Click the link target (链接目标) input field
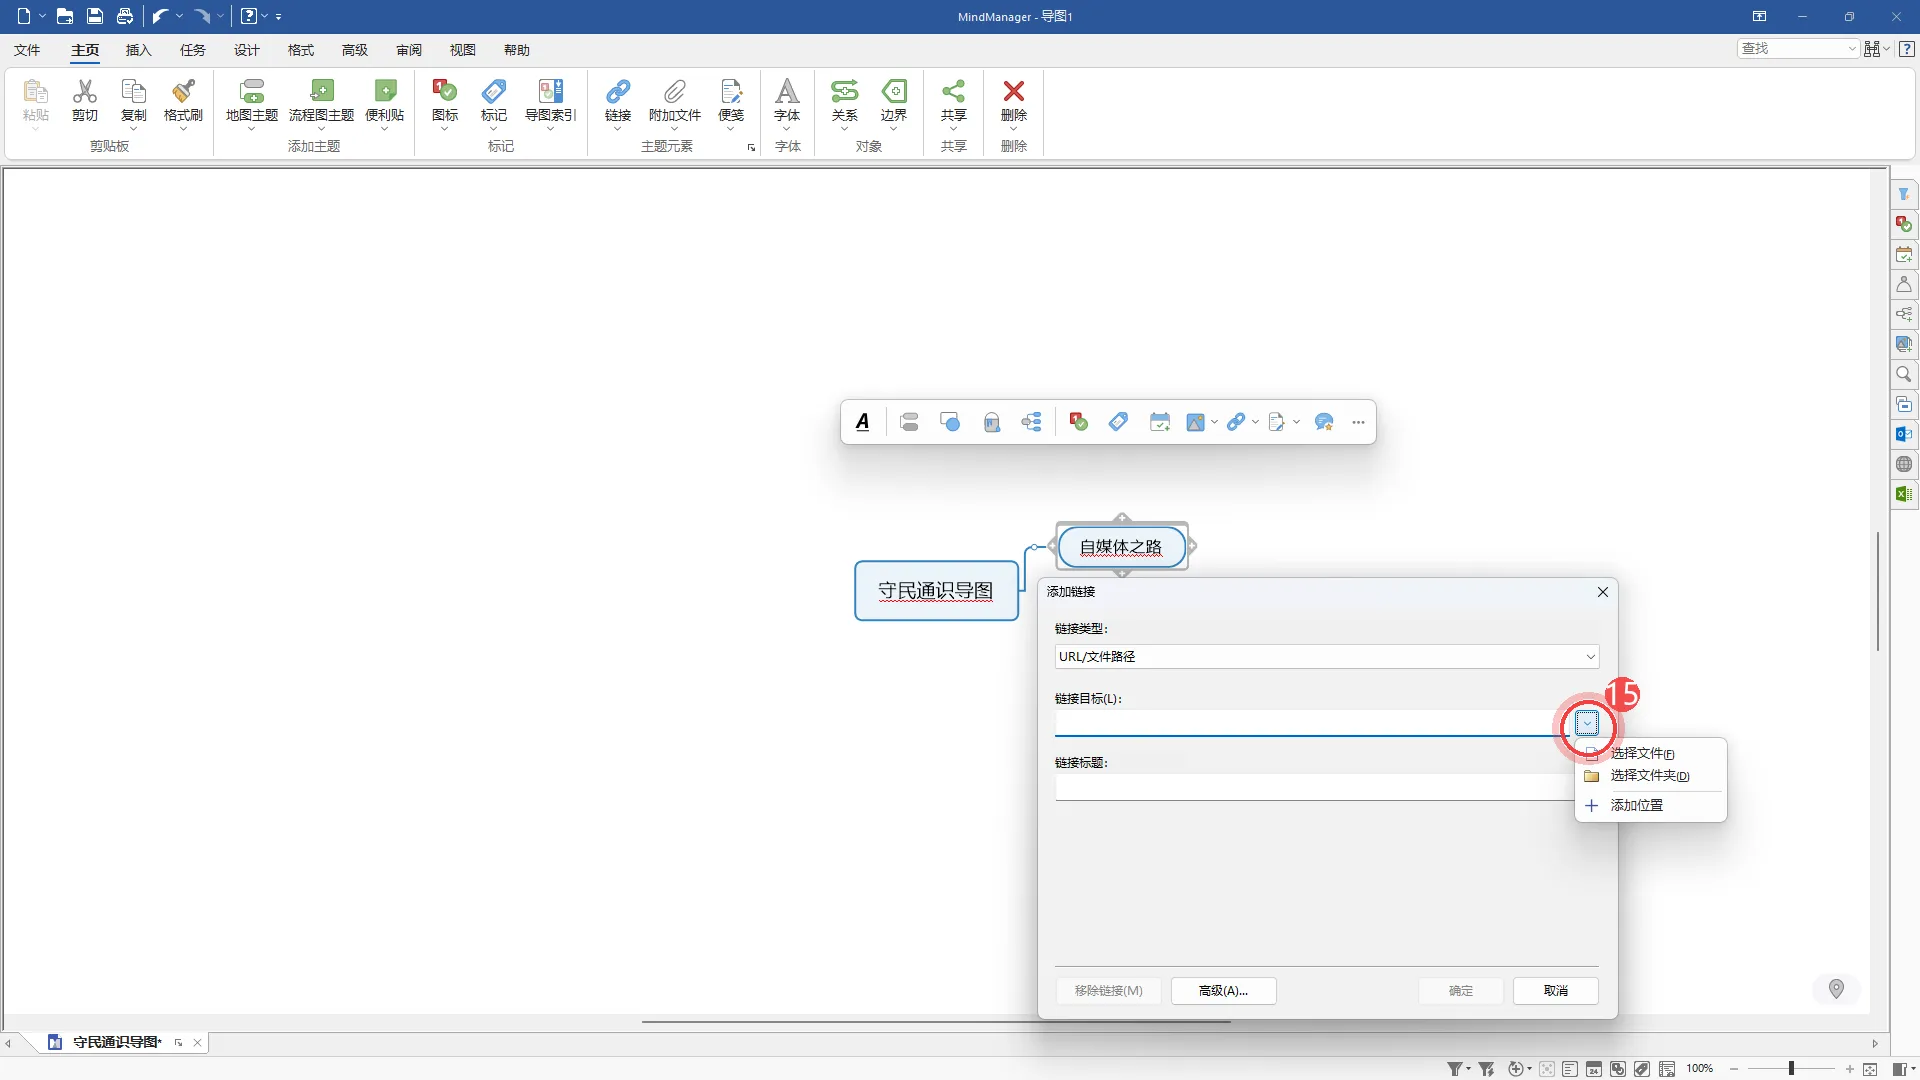 click(x=1313, y=723)
